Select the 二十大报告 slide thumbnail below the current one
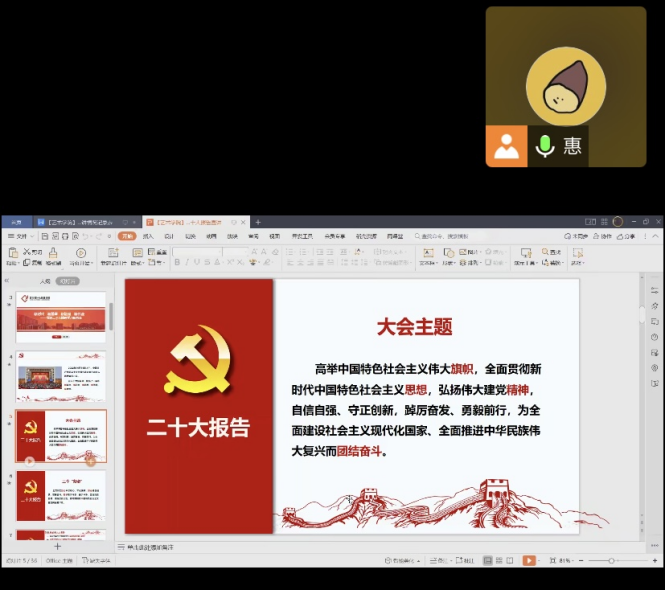 (x=60, y=495)
